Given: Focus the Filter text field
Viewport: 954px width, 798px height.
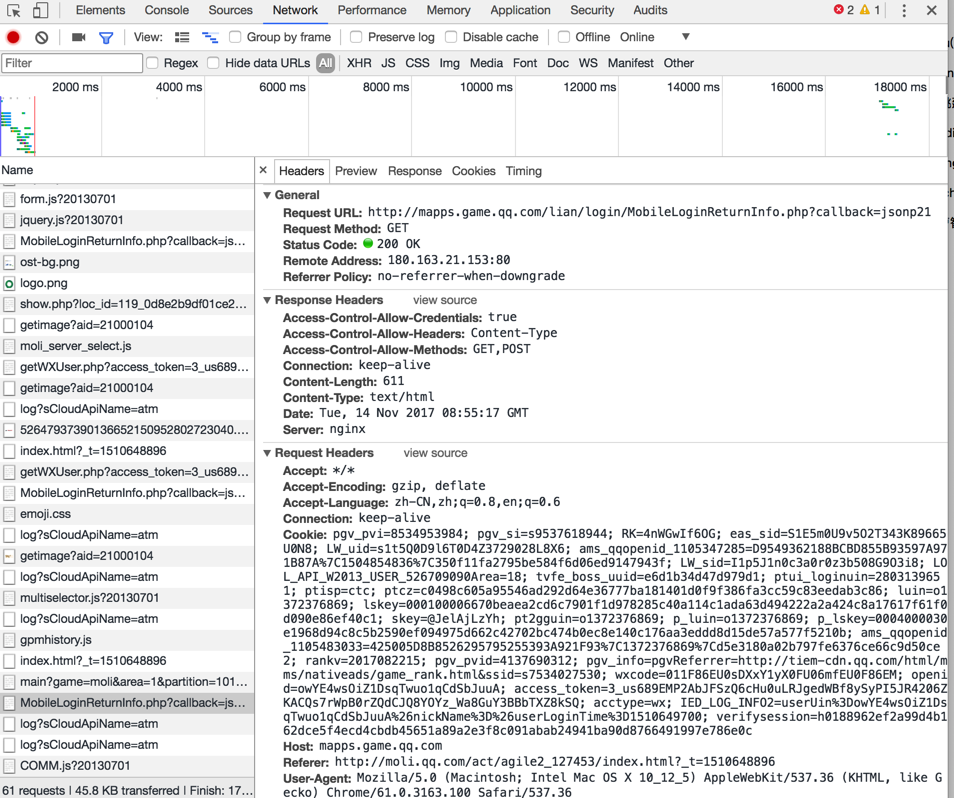Looking at the screenshot, I should (x=72, y=63).
